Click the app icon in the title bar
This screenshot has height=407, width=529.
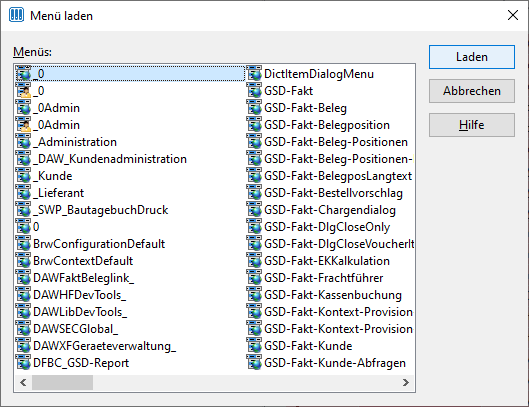pyautogui.click(x=17, y=15)
